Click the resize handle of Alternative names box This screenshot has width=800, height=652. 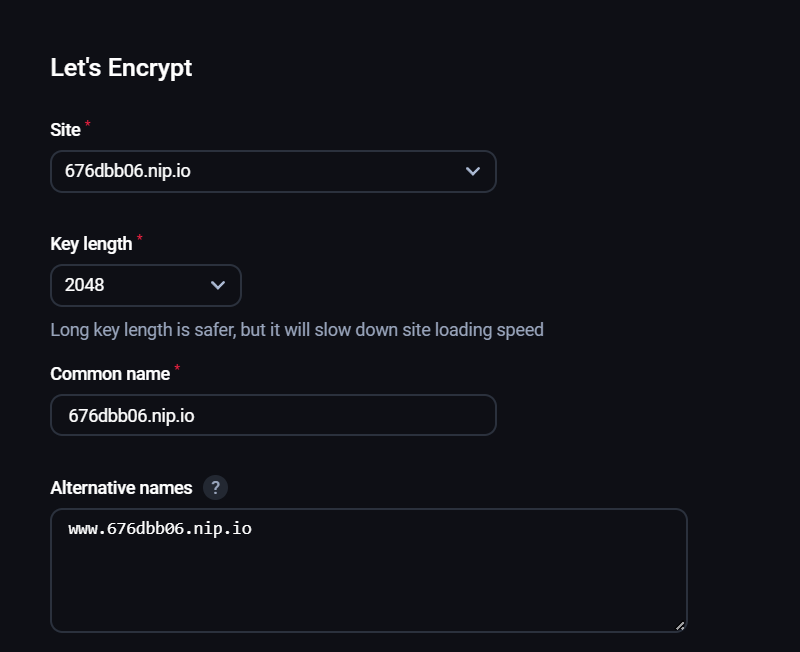coord(680,625)
